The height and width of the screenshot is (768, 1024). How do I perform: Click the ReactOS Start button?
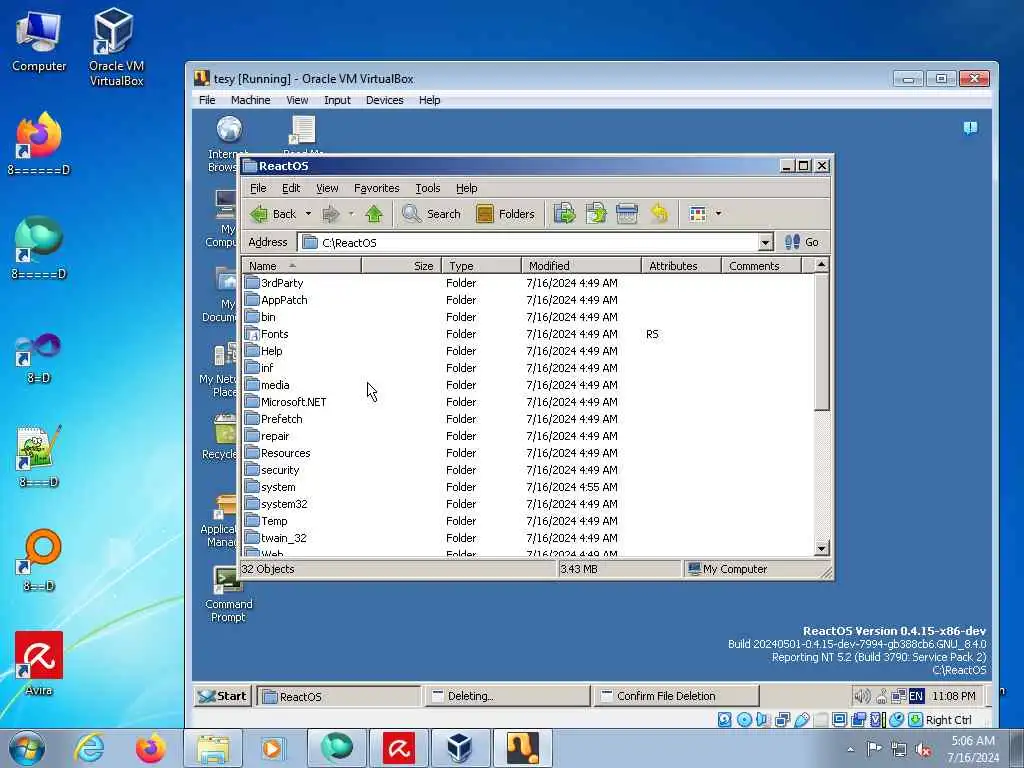pos(223,696)
